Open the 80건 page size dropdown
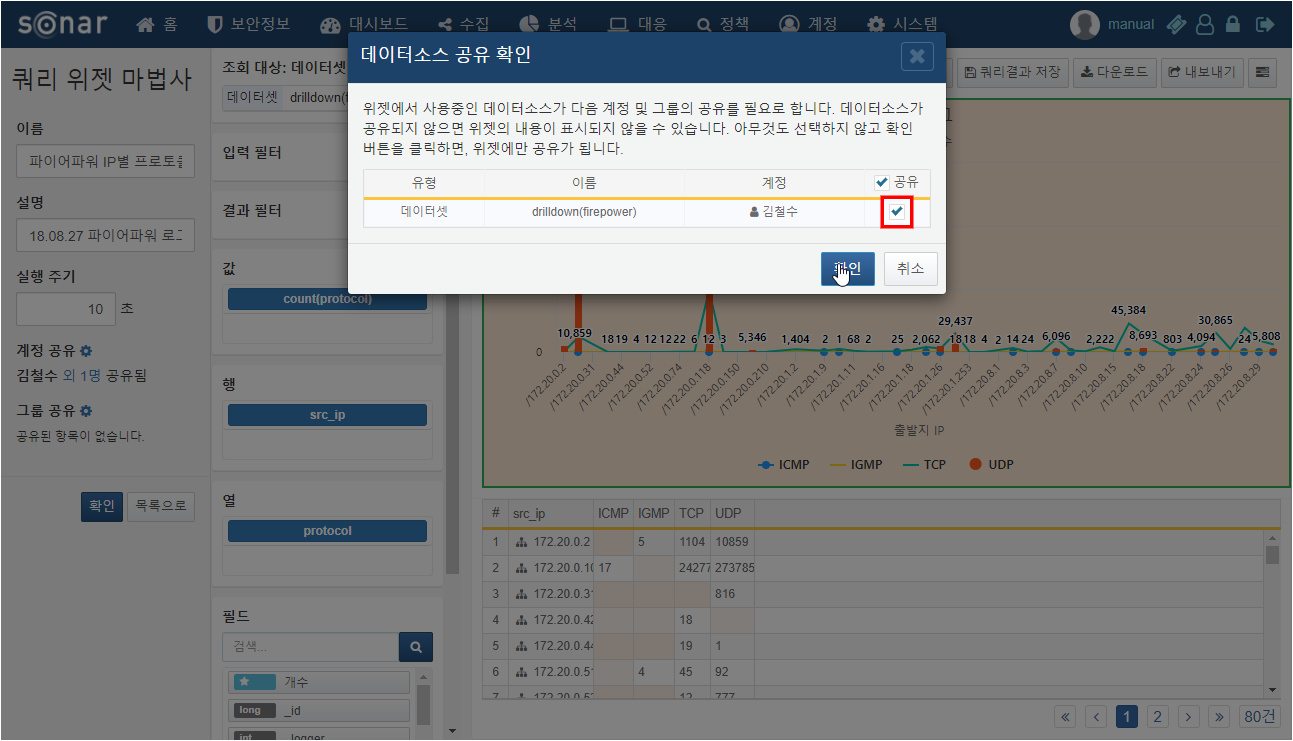Image resolution: width=1293 pixels, height=741 pixels. click(x=1259, y=716)
